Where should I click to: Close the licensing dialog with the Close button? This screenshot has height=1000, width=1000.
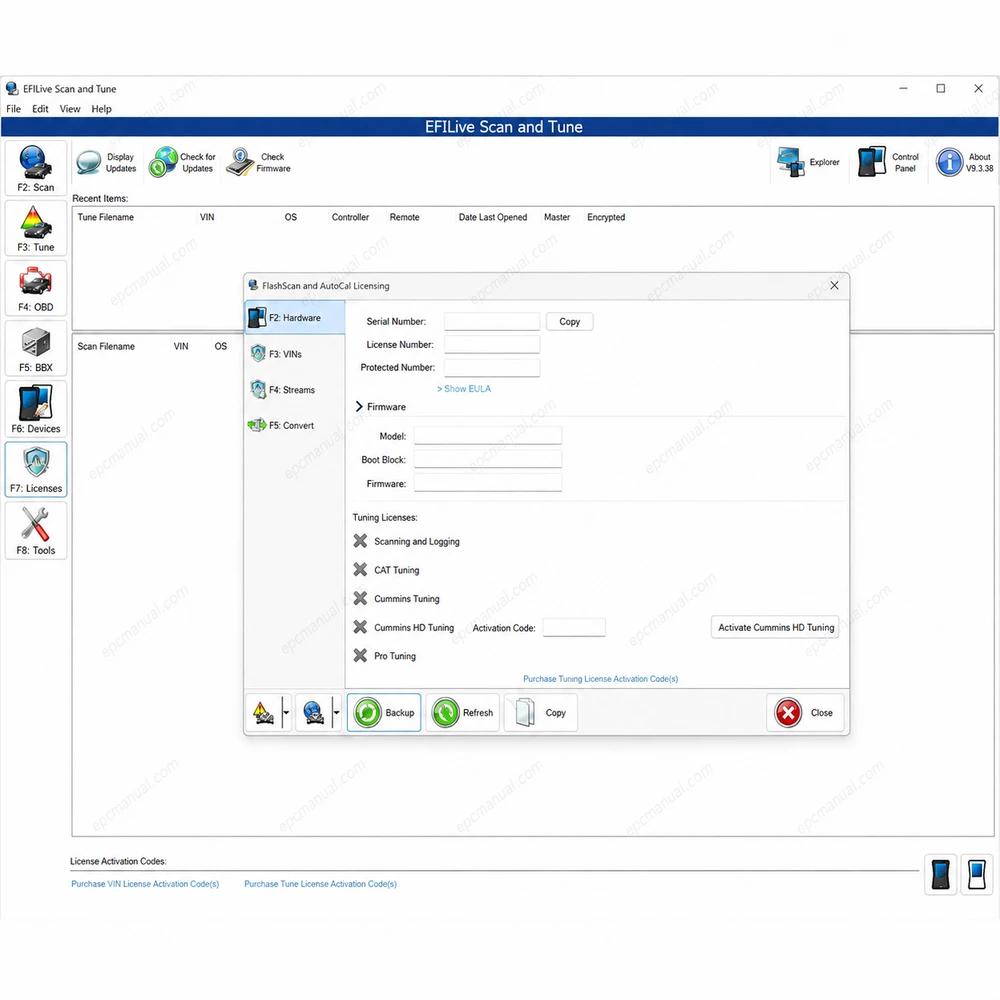(805, 713)
